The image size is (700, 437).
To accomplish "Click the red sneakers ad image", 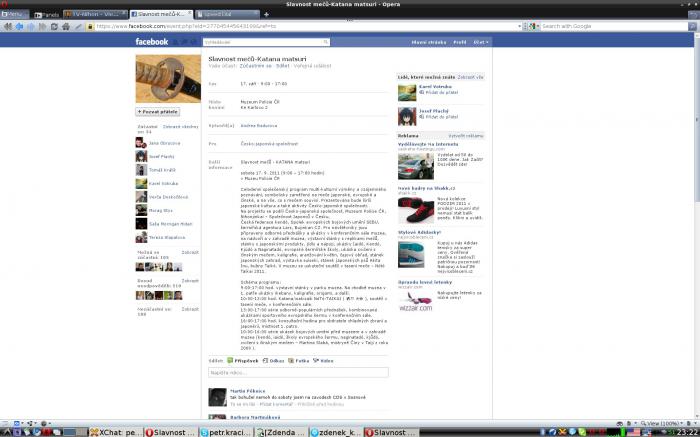I will click(x=416, y=210).
